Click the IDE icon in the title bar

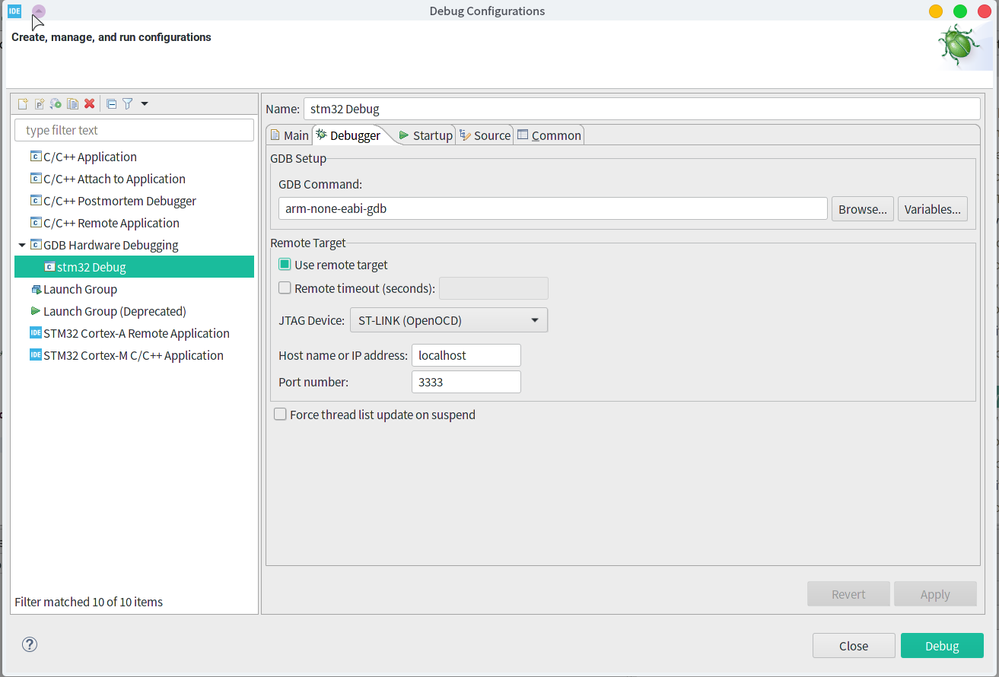[x=14, y=11]
